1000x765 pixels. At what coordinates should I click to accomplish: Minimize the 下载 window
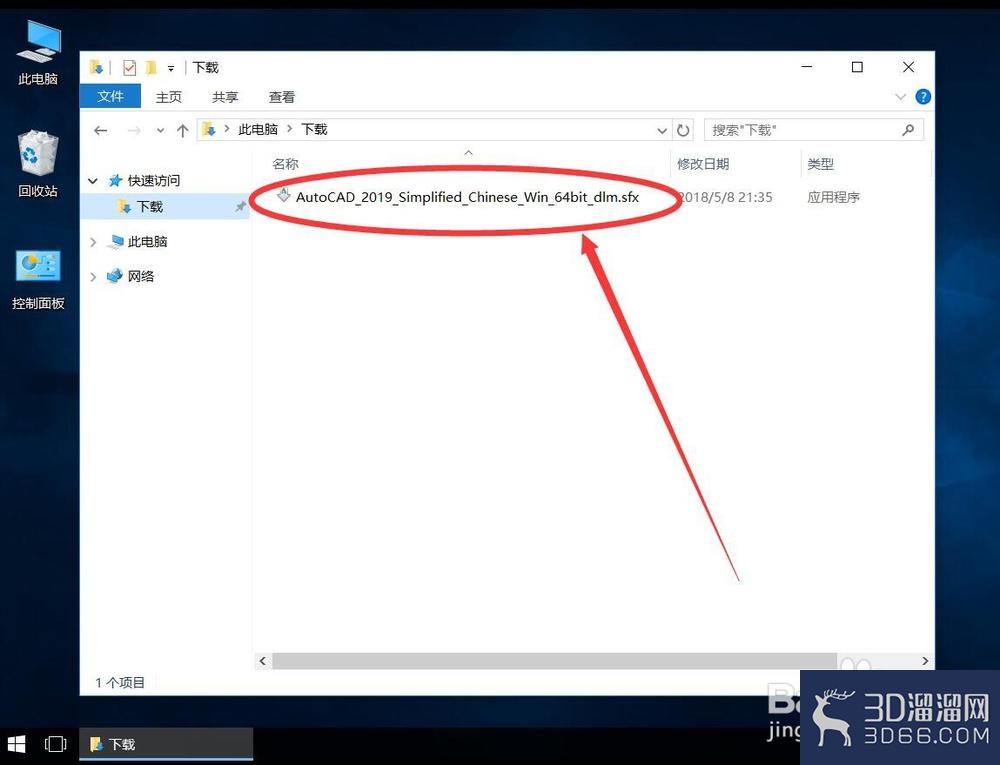[x=807, y=66]
